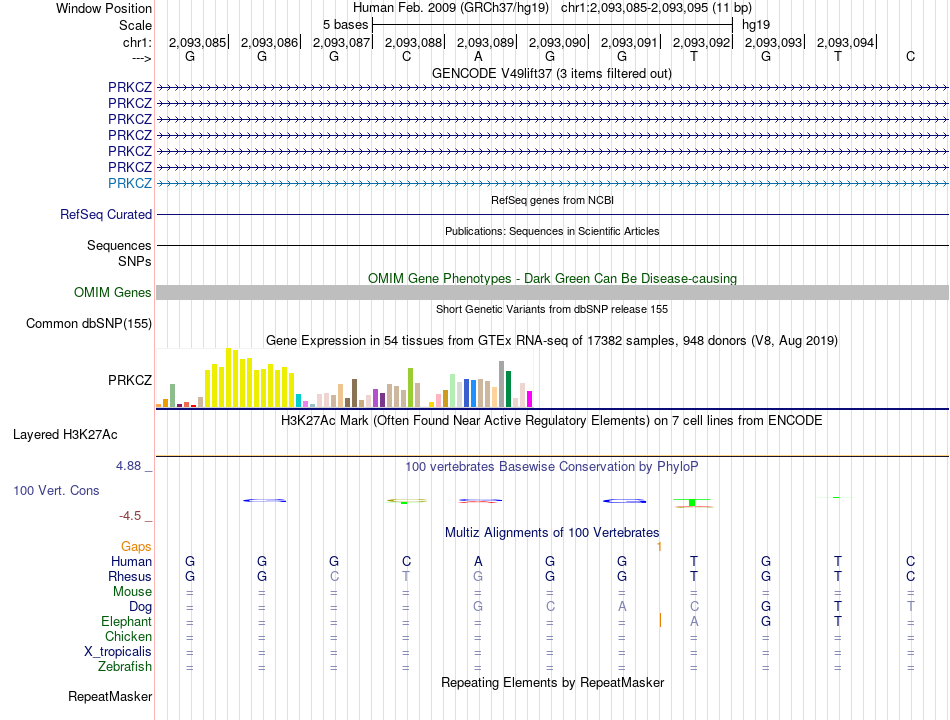Click the tallest yellow GTEx expression bar

tap(229, 378)
